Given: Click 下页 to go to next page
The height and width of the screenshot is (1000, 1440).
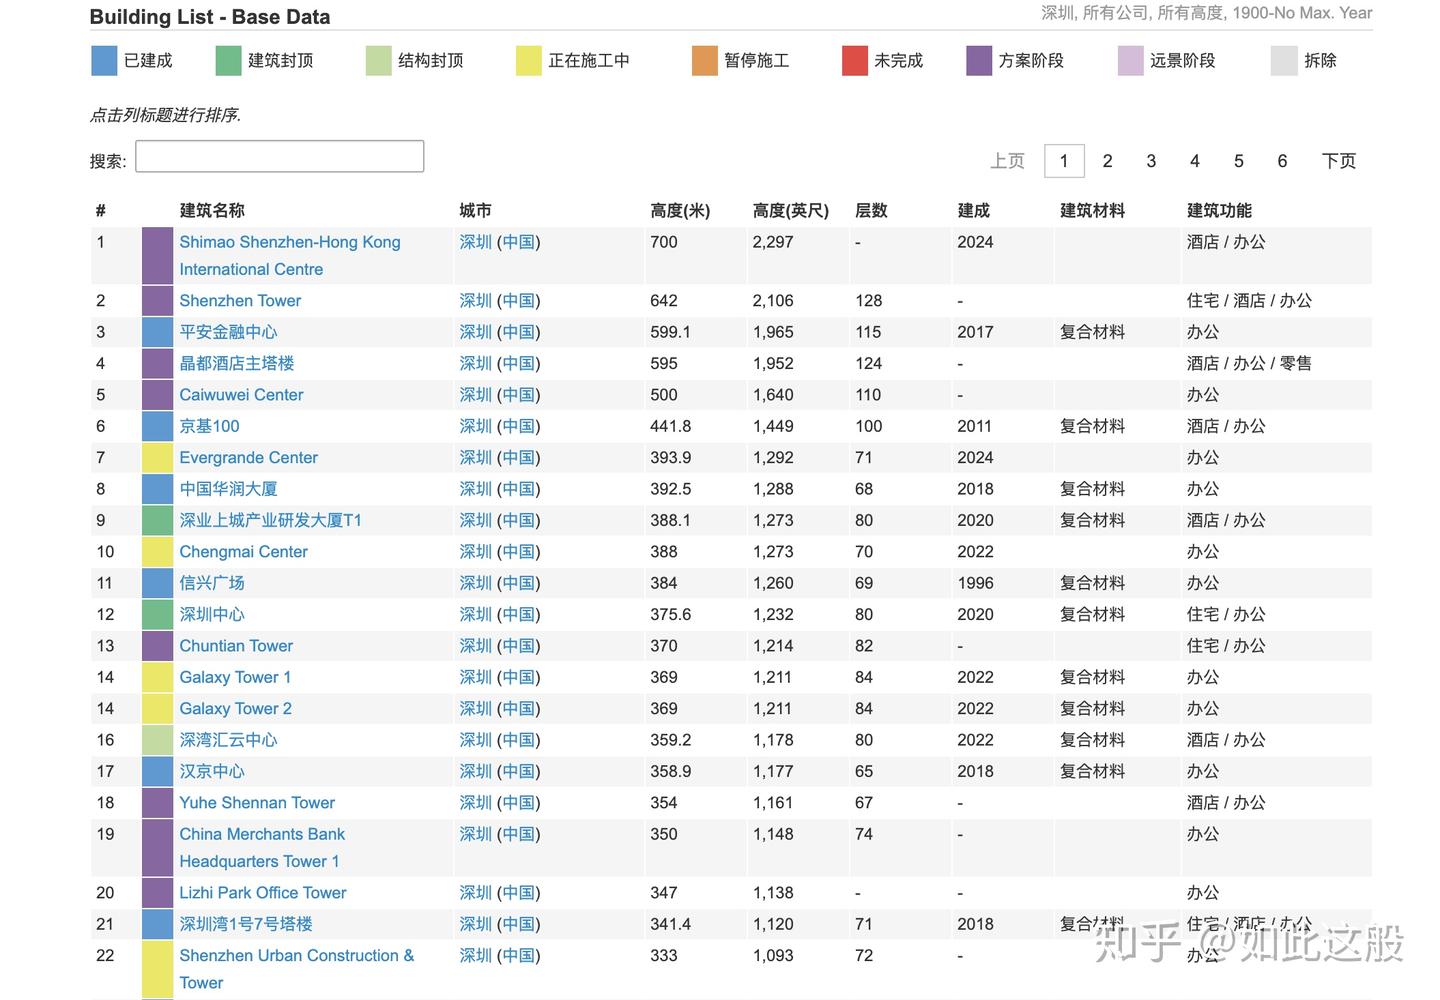Looking at the screenshot, I should click(1339, 161).
